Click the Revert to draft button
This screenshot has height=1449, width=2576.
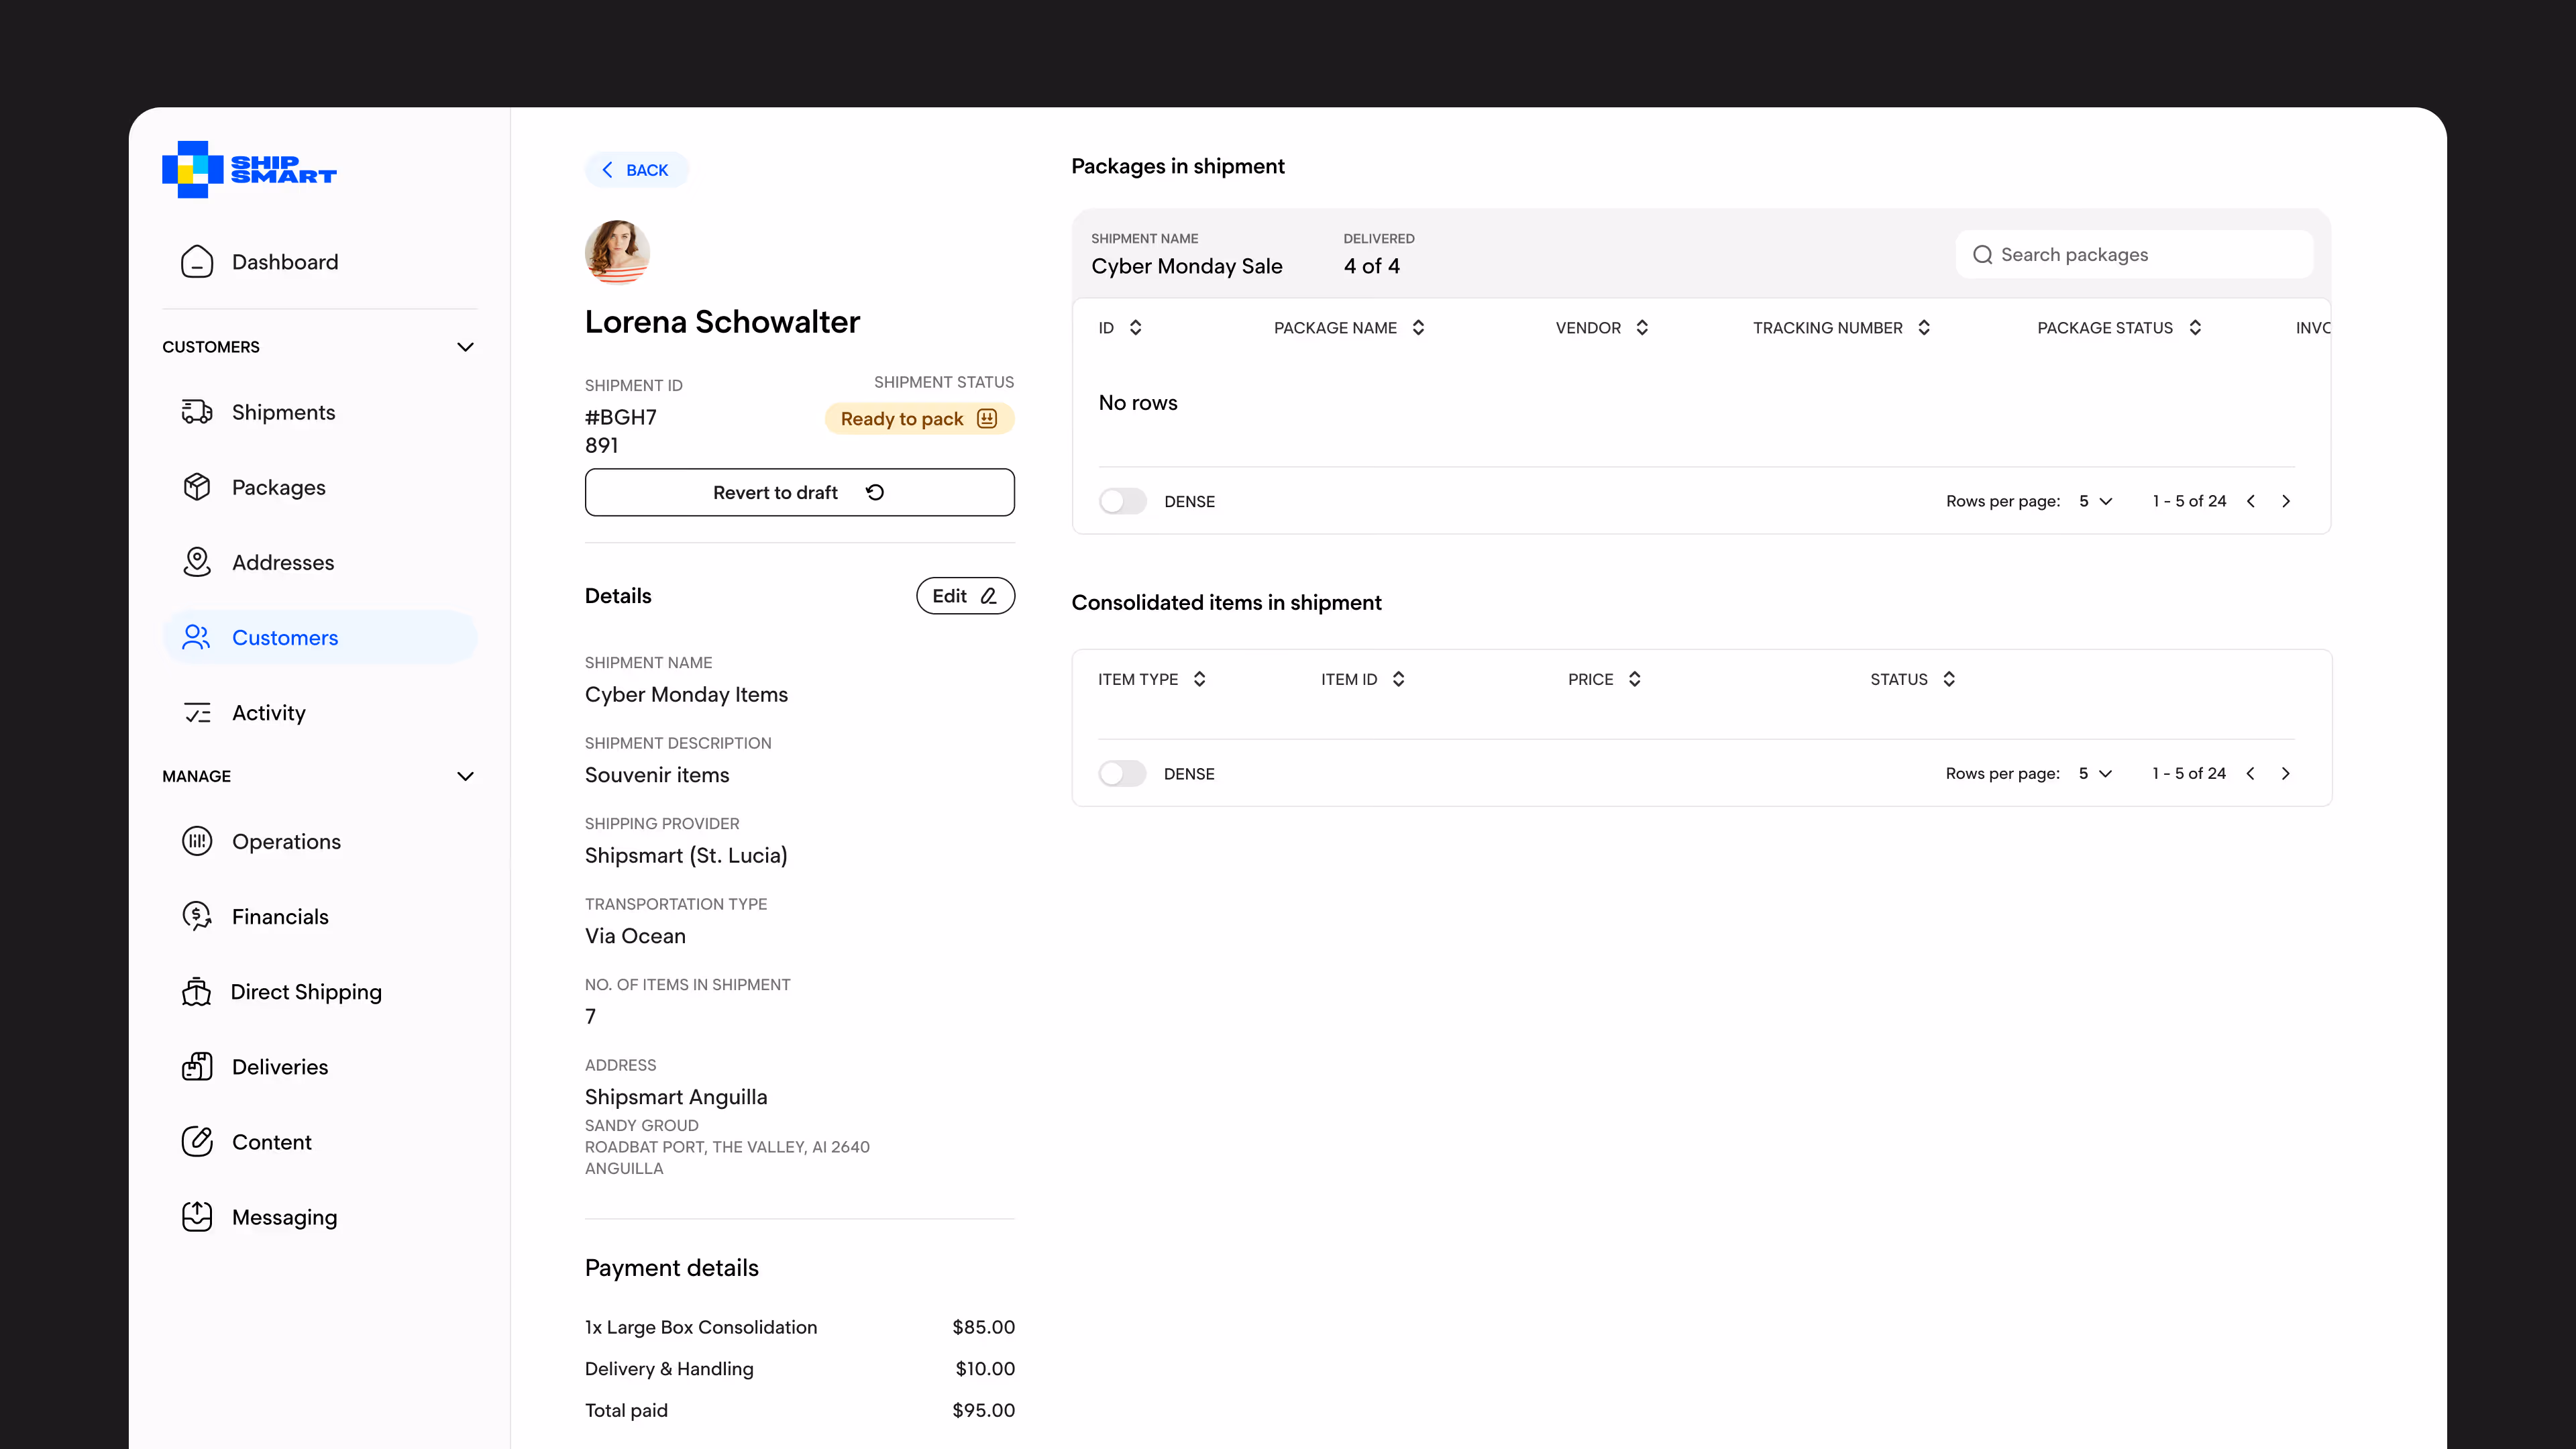799,492
